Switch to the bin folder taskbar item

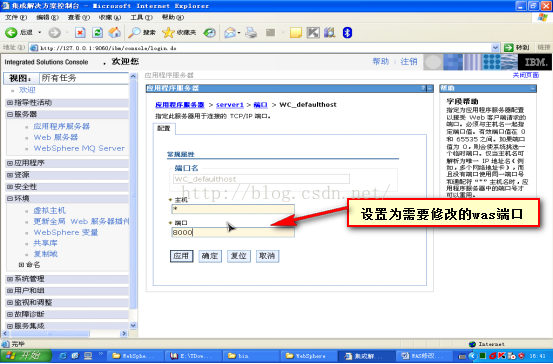tap(251, 356)
